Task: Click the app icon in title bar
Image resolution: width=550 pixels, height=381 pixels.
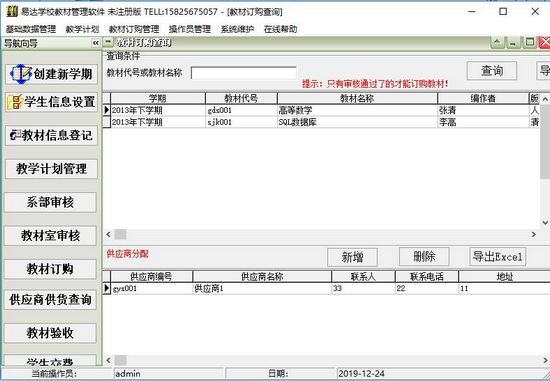Action: tap(12, 11)
